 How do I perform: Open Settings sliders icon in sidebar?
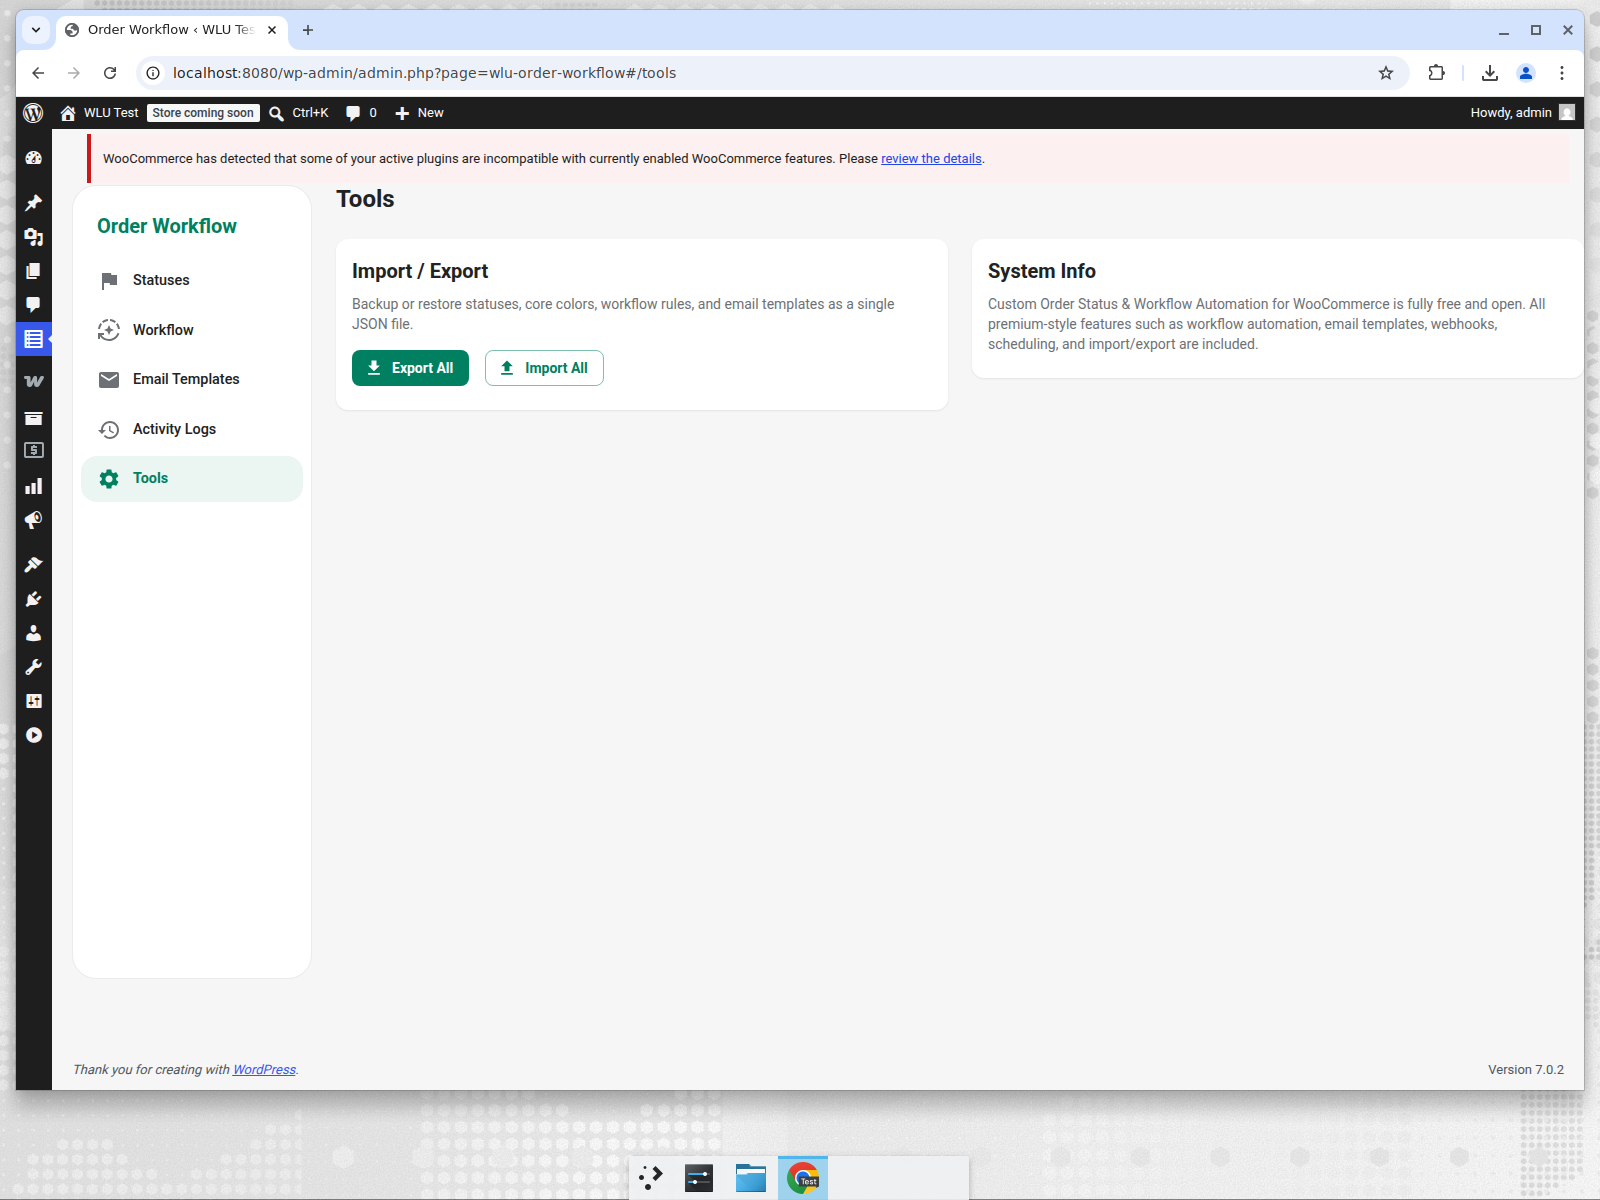(x=33, y=701)
